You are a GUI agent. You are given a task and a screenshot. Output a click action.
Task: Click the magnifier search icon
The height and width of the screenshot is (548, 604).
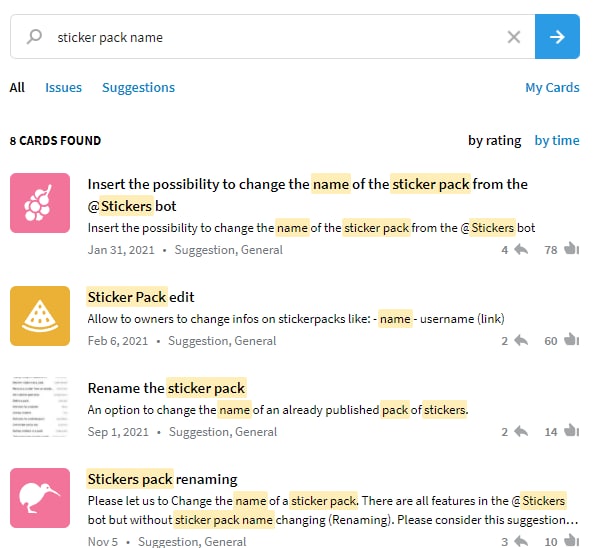pos(34,37)
